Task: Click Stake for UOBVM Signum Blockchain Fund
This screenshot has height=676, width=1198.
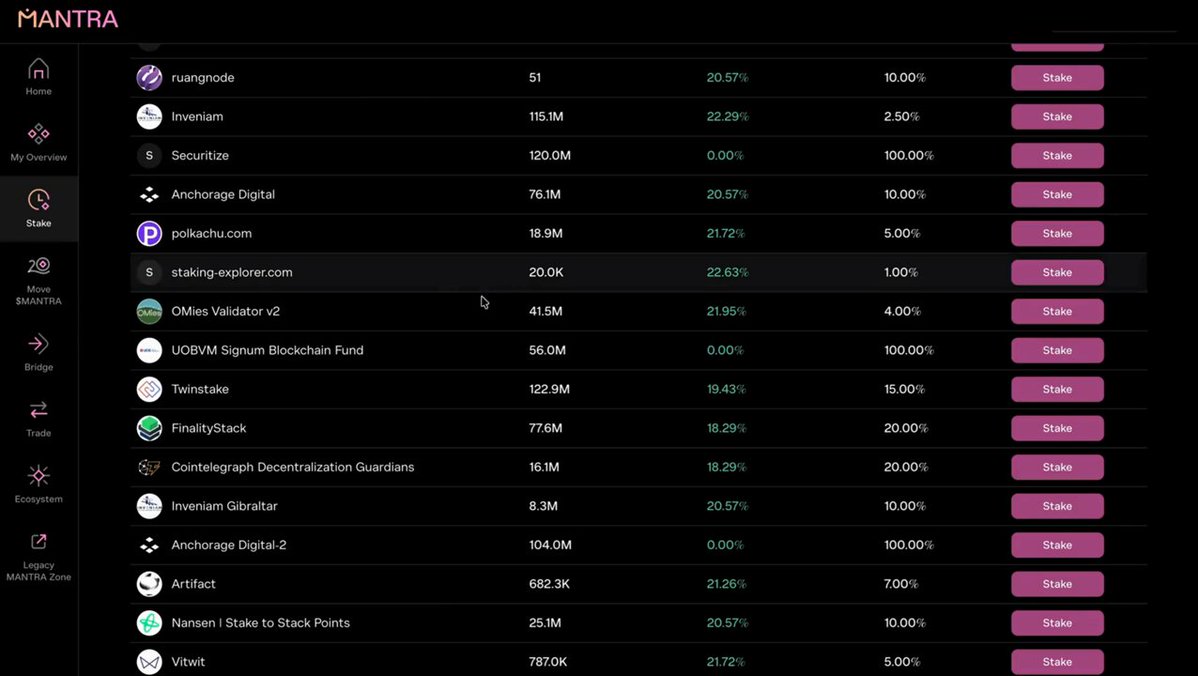Action: pos(1057,350)
